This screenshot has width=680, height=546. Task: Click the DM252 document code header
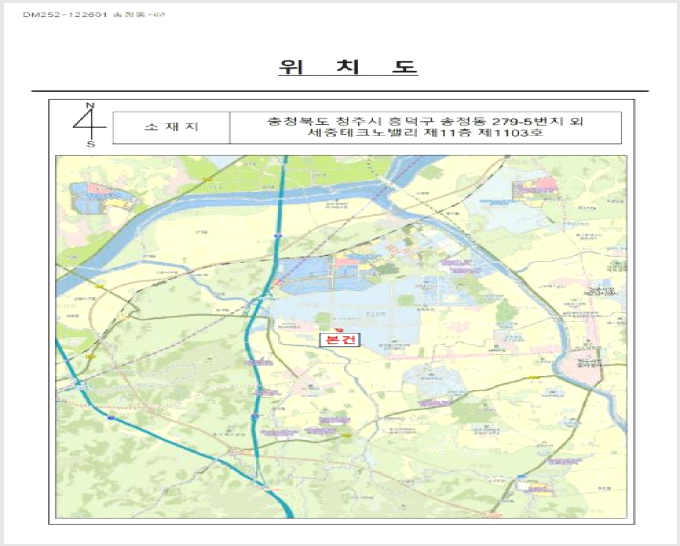tap(94, 15)
